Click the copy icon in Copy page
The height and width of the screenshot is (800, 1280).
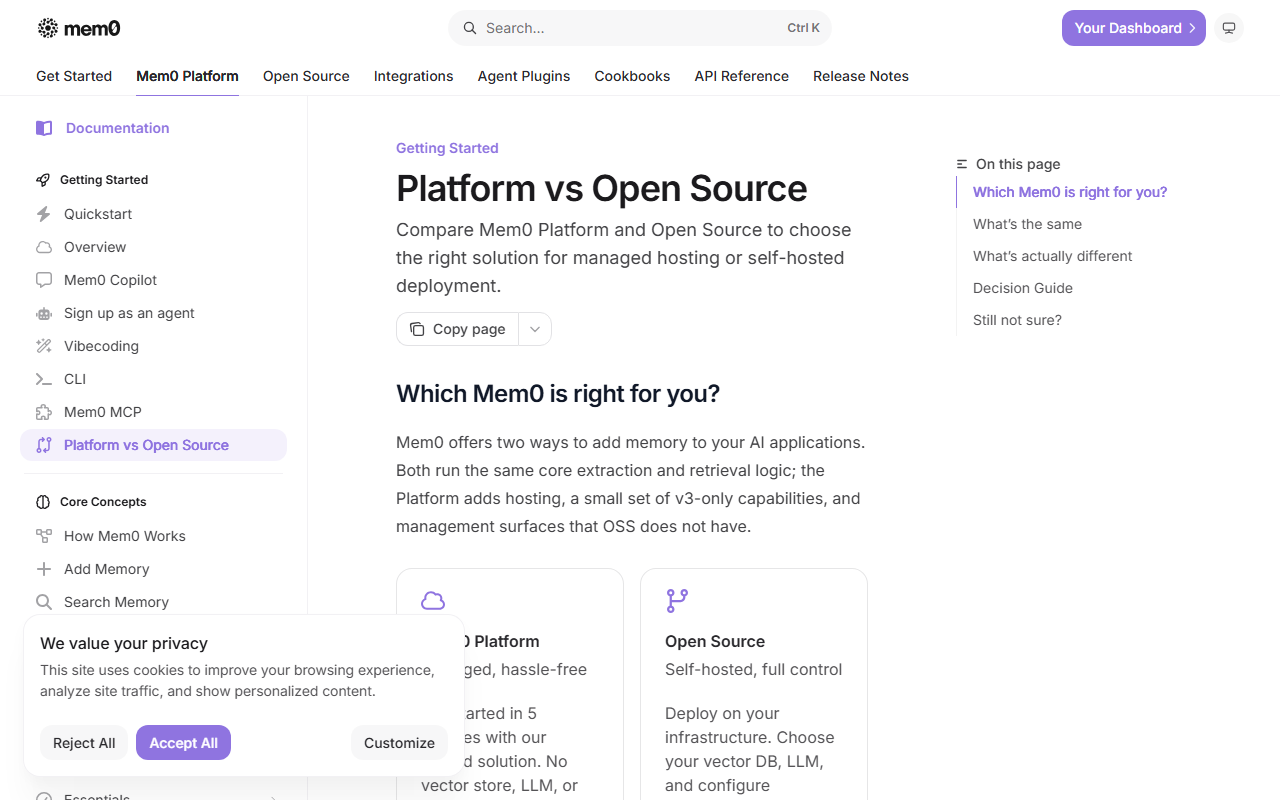(x=417, y=329)
